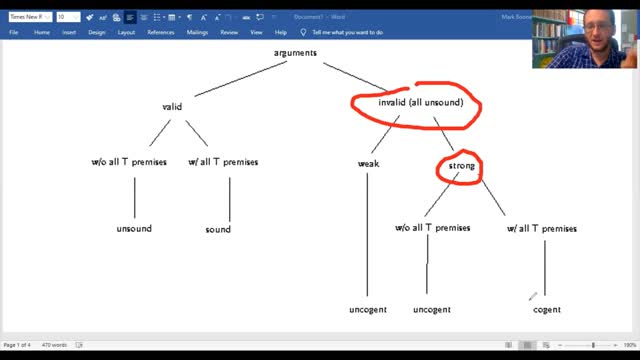Switch to the View tab
This screenshot has width=640, height=360.
pos(256,32)
